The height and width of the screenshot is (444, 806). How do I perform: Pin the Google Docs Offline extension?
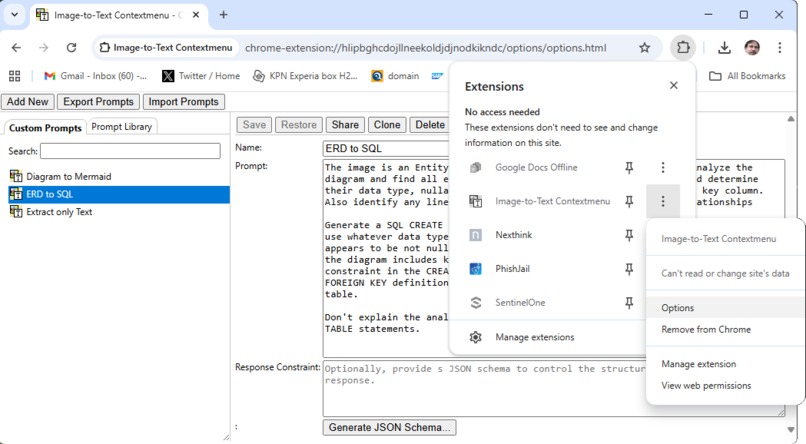[x=629, y=168]
